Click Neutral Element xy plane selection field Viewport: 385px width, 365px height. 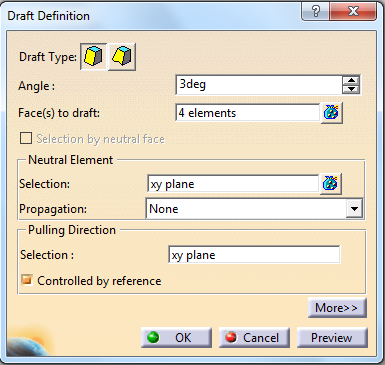[x=233, y=184]
